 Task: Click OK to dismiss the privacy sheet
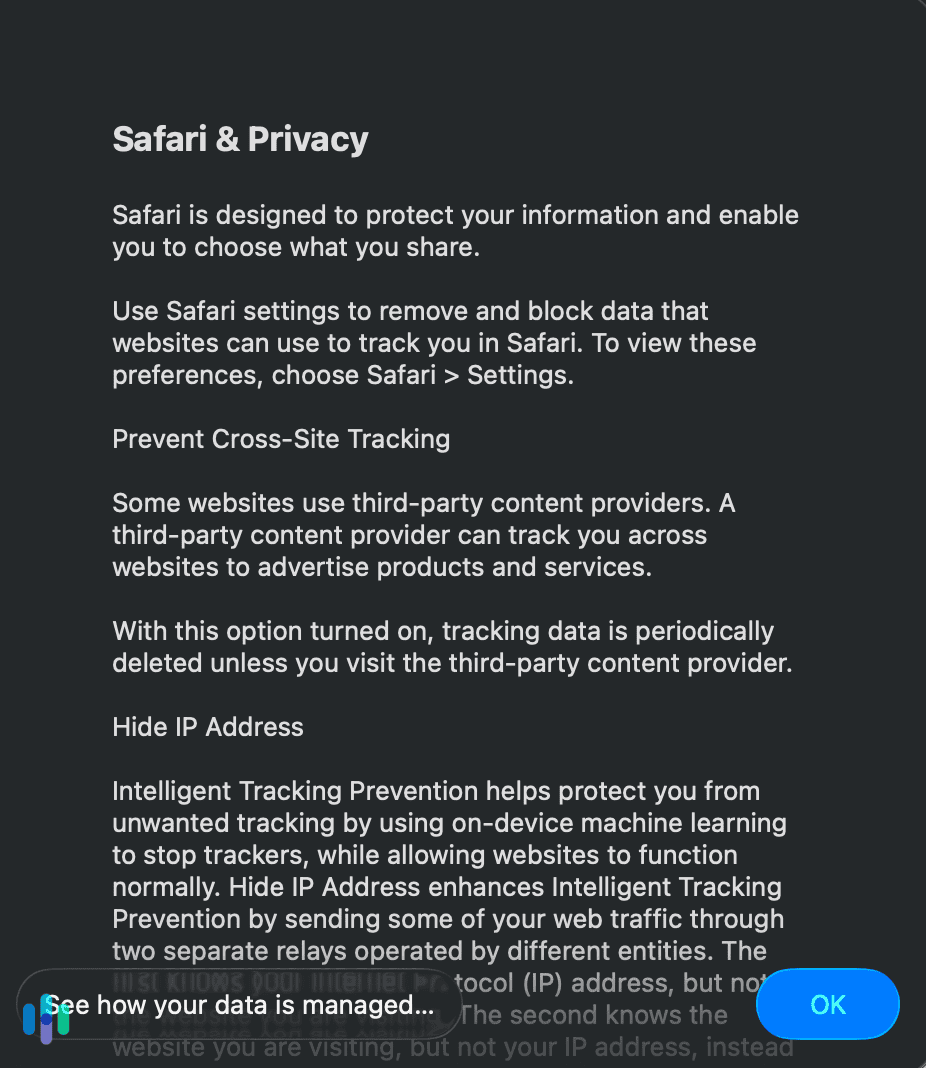(827, 1004)
